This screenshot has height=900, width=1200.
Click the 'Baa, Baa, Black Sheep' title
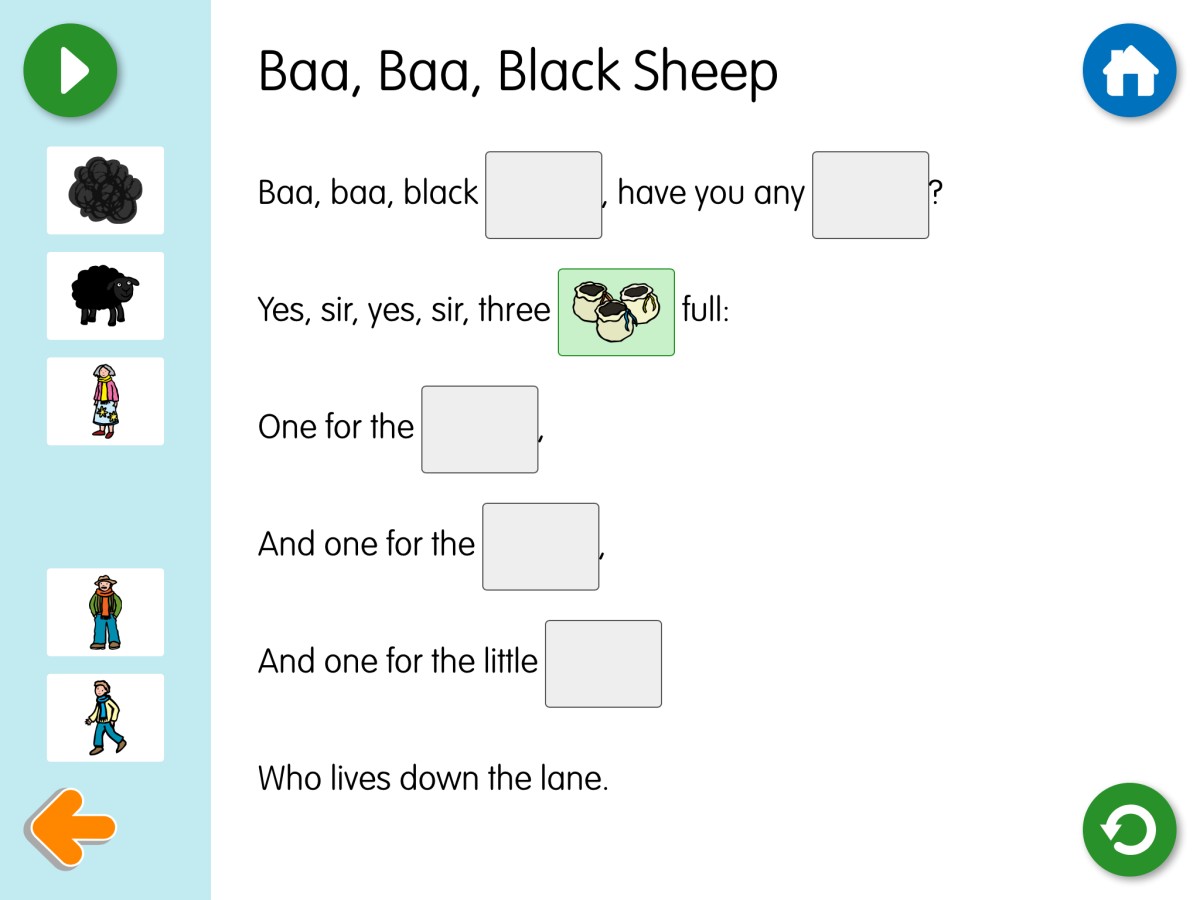click(518, 72)
